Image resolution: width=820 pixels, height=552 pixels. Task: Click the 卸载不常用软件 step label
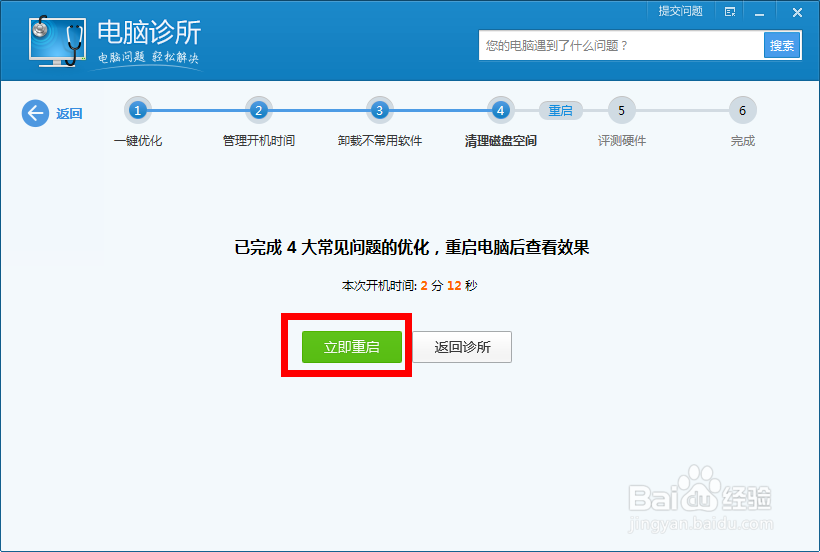[380, 141]
